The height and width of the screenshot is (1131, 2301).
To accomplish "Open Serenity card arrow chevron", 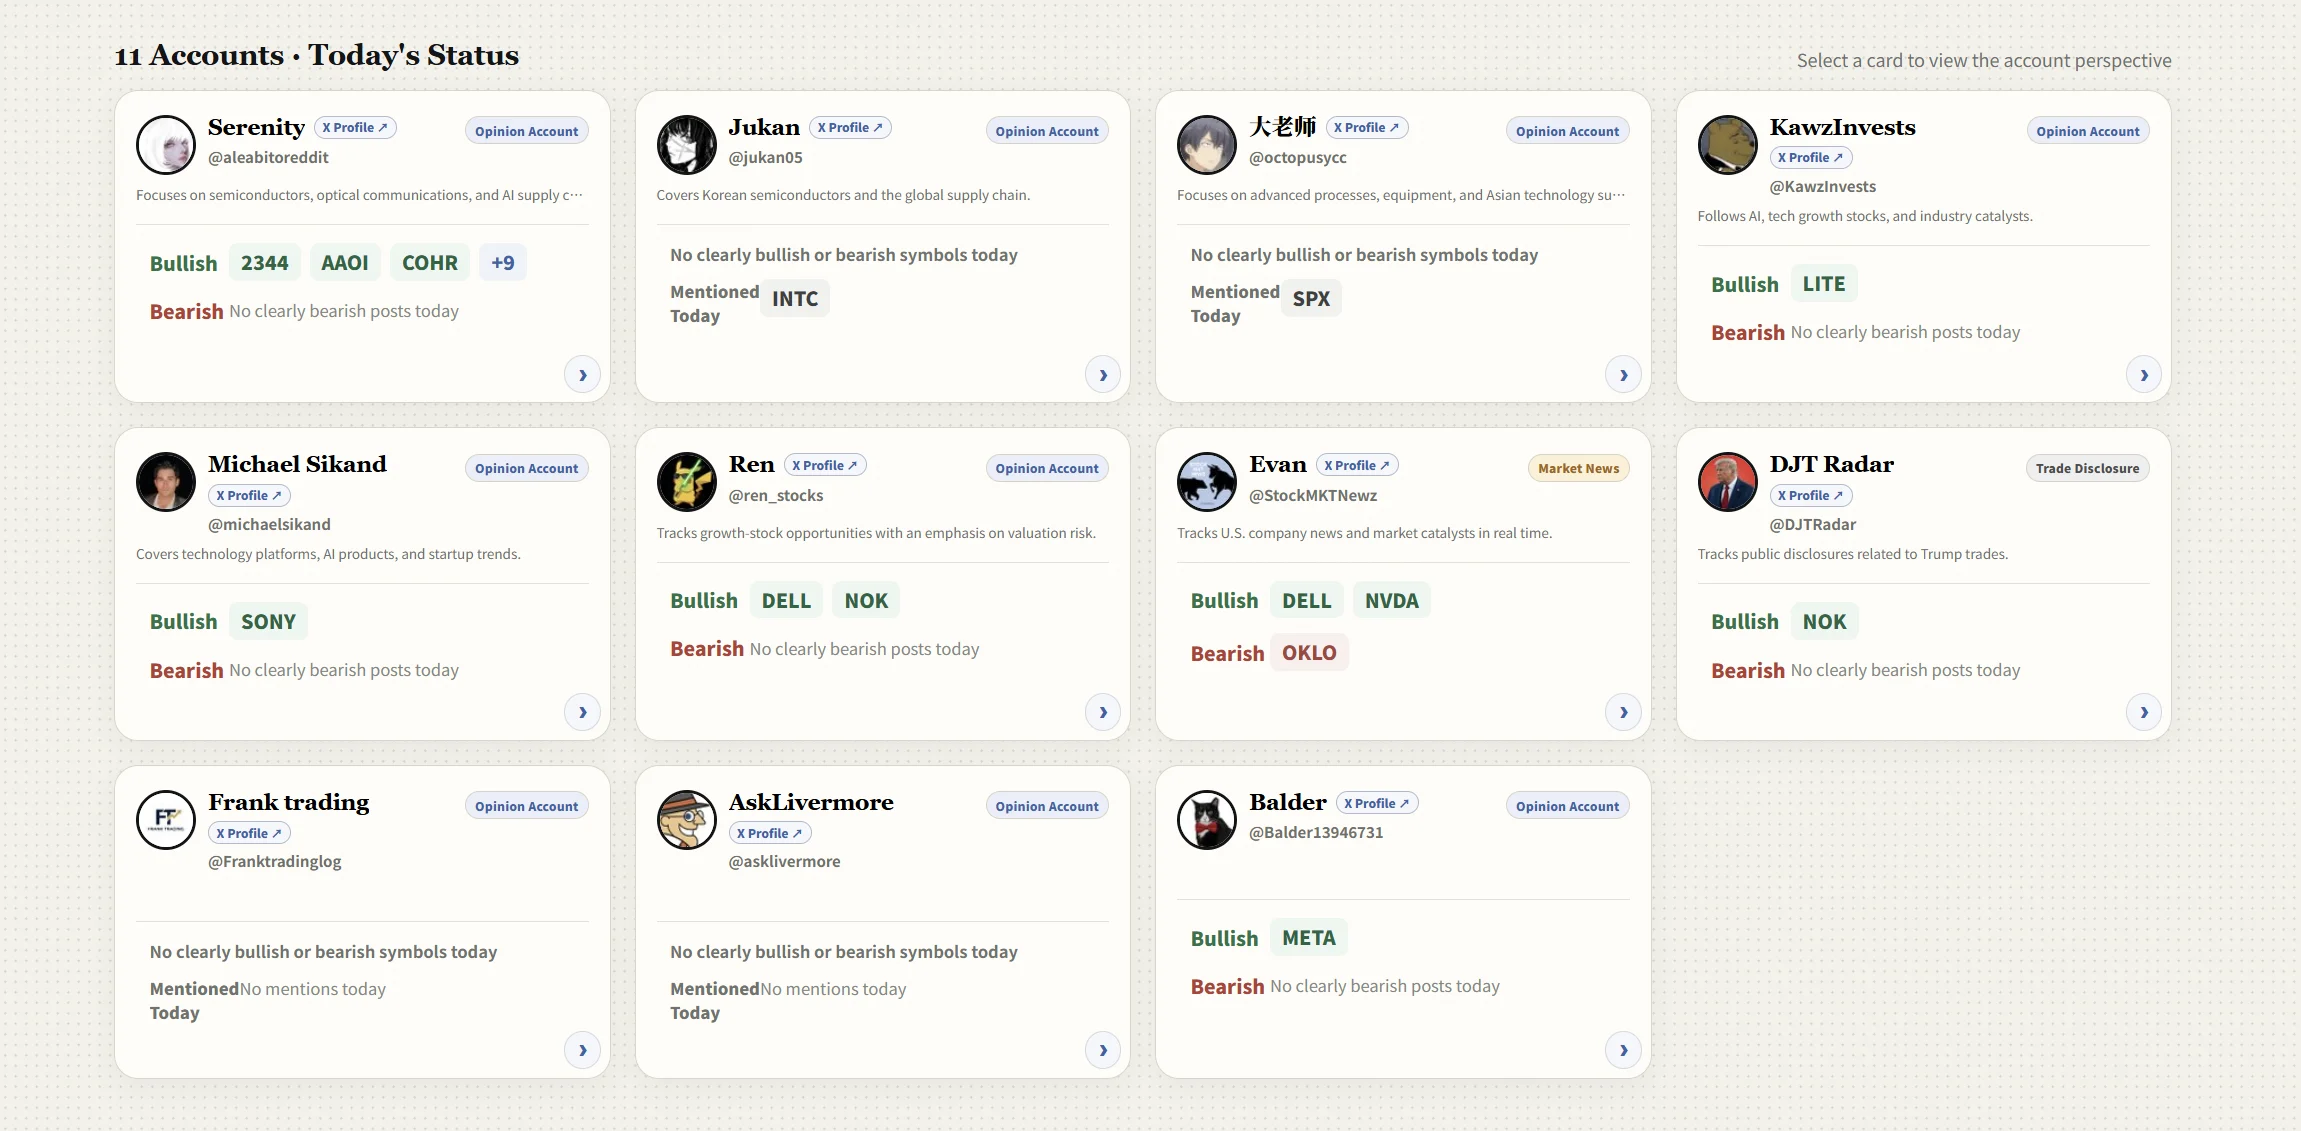I will point(582,375).
